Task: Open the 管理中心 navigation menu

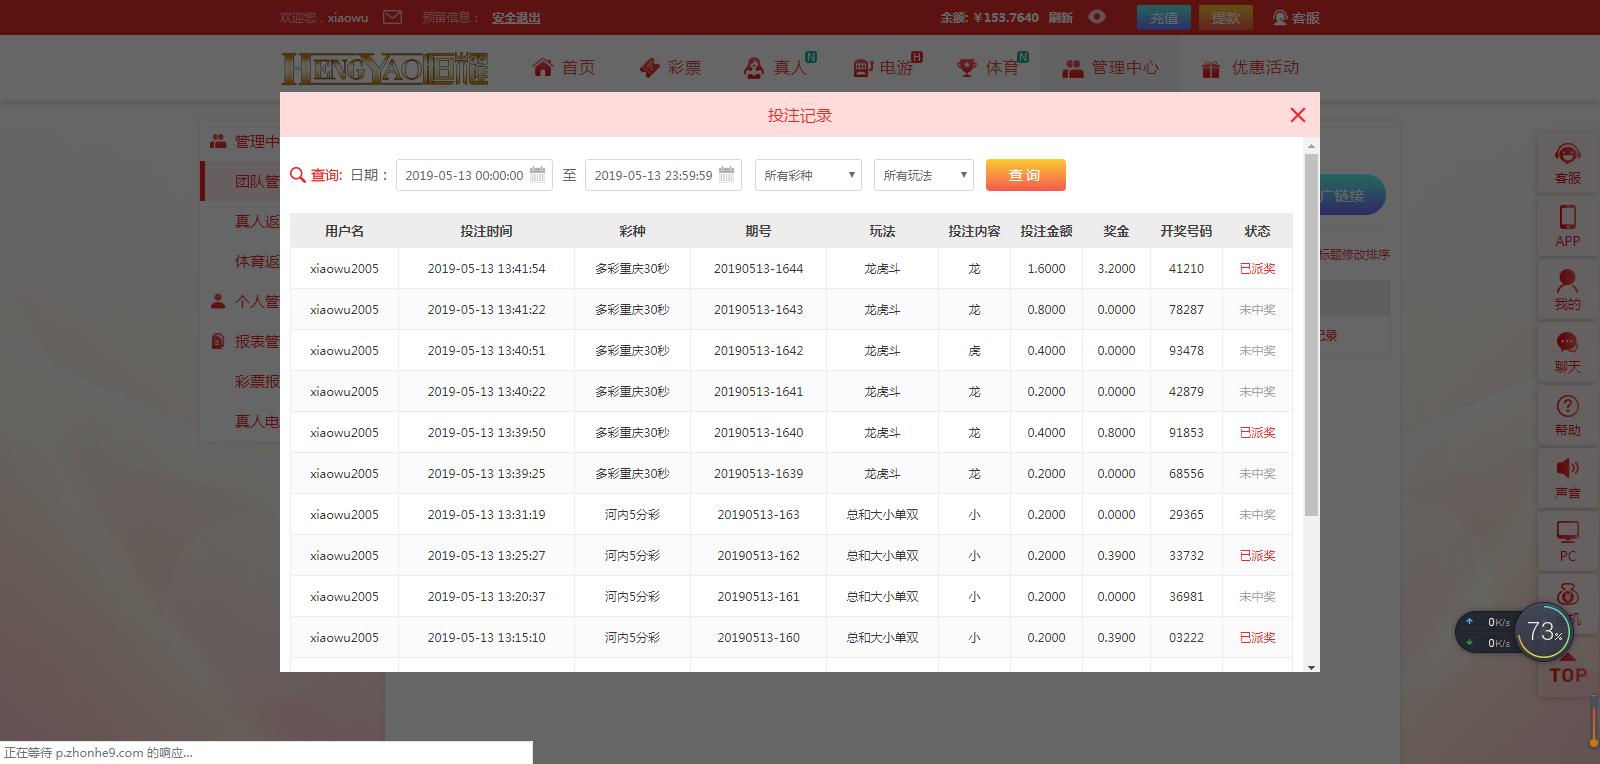Action: (1110, 68)
